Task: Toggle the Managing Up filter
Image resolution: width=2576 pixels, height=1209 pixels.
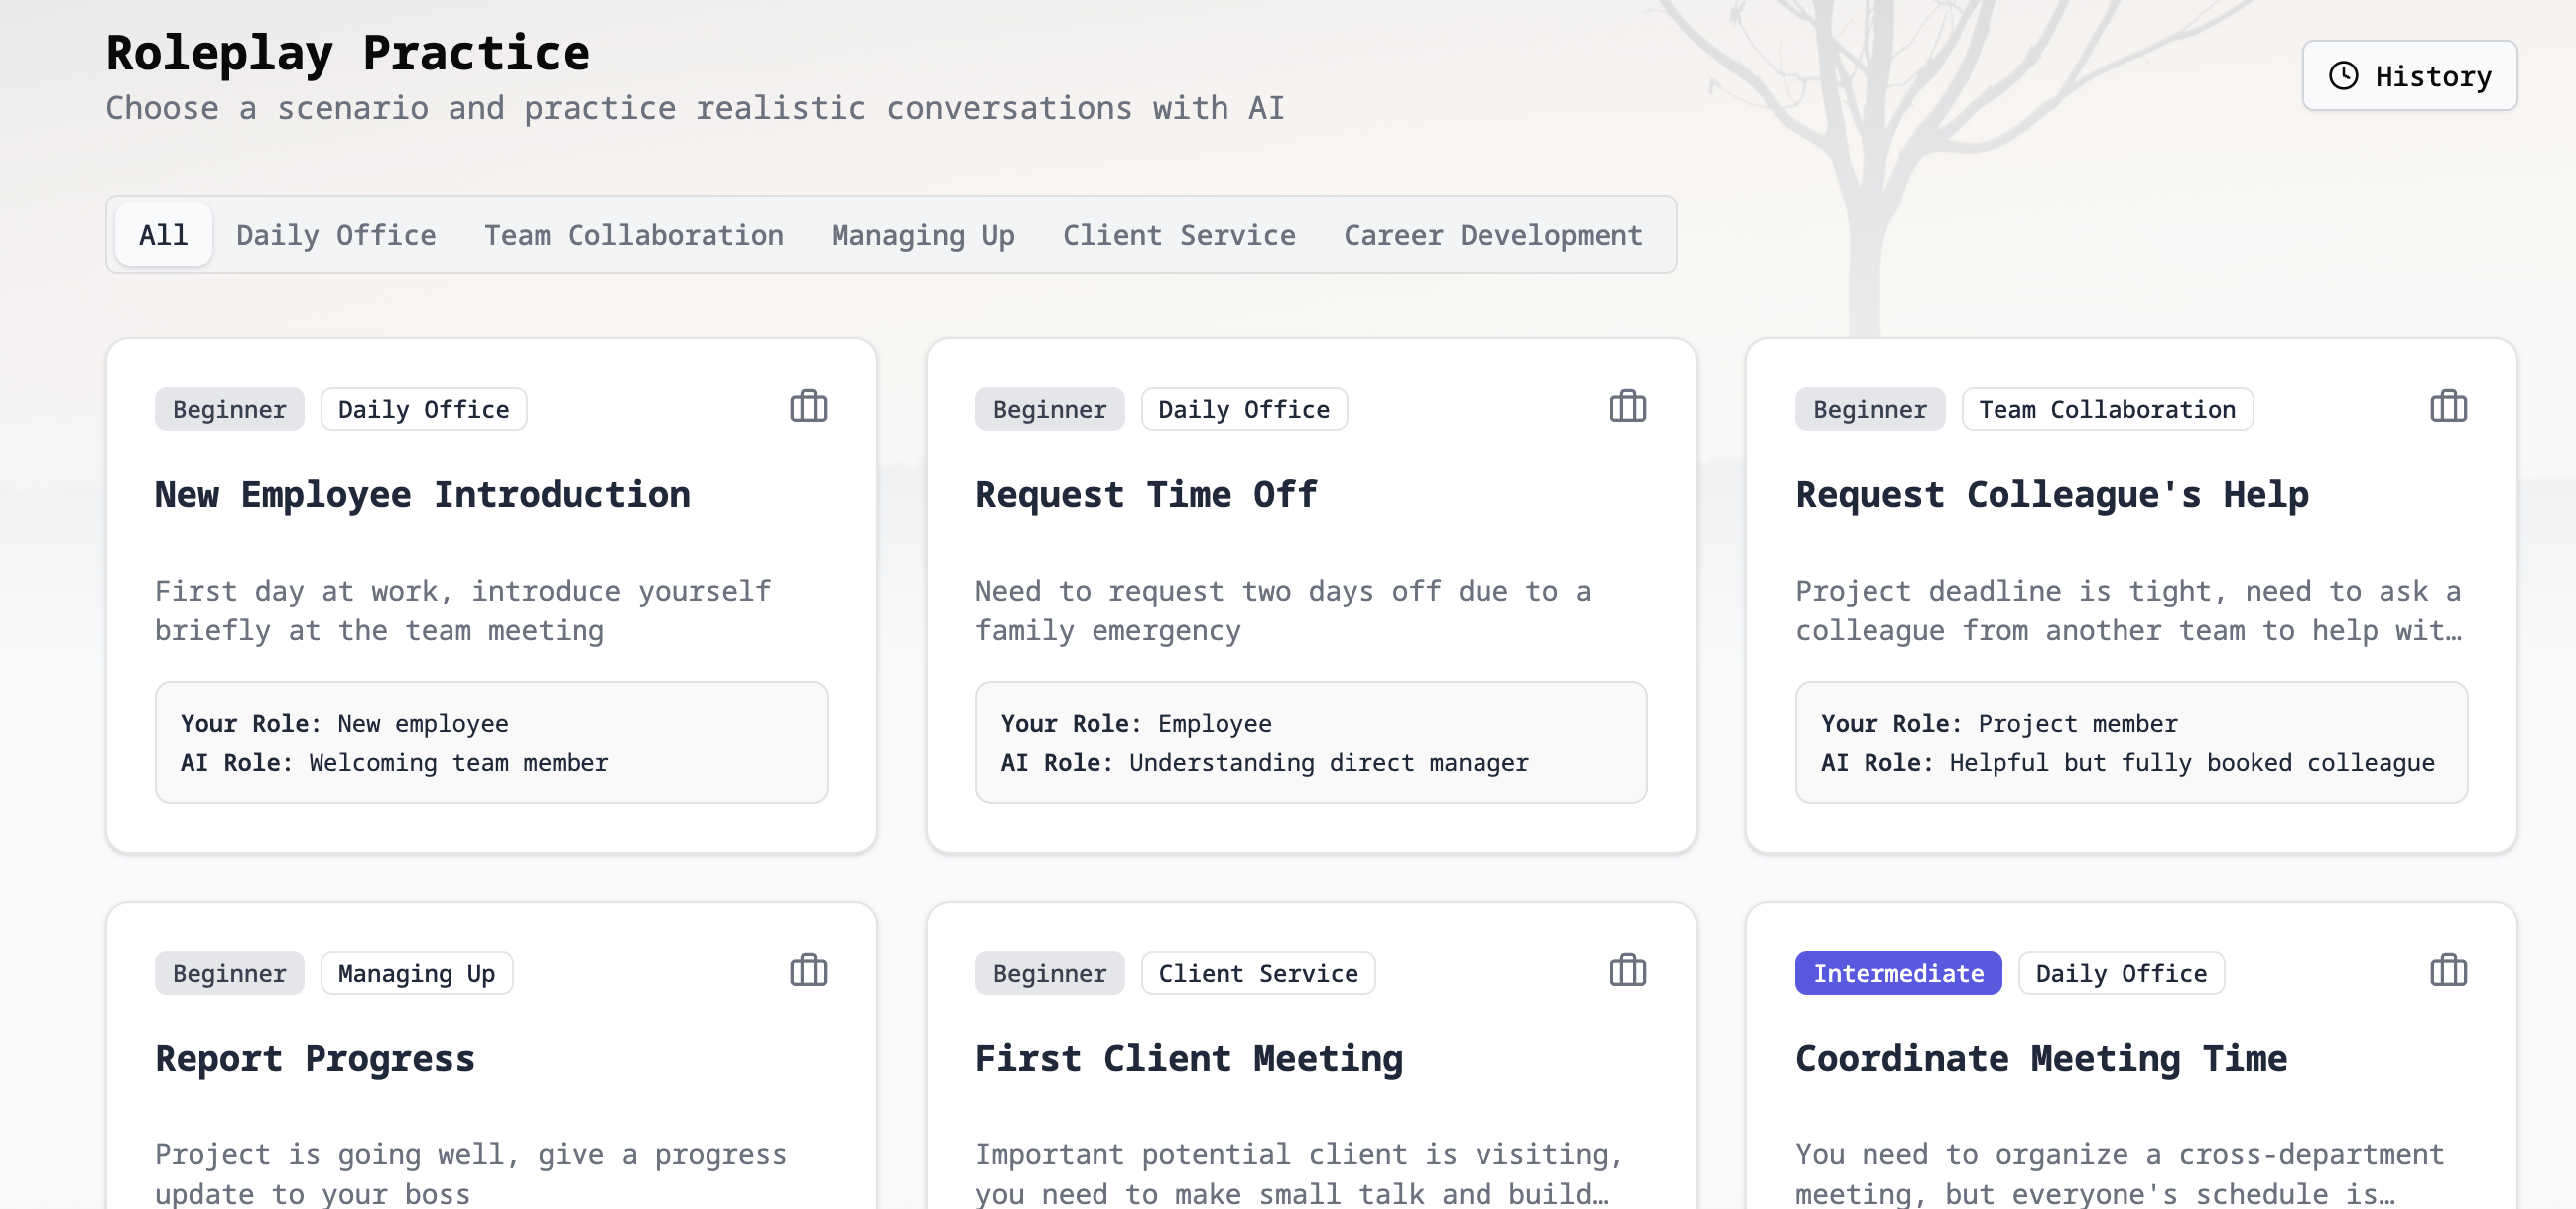Action: tap(922, 235)
